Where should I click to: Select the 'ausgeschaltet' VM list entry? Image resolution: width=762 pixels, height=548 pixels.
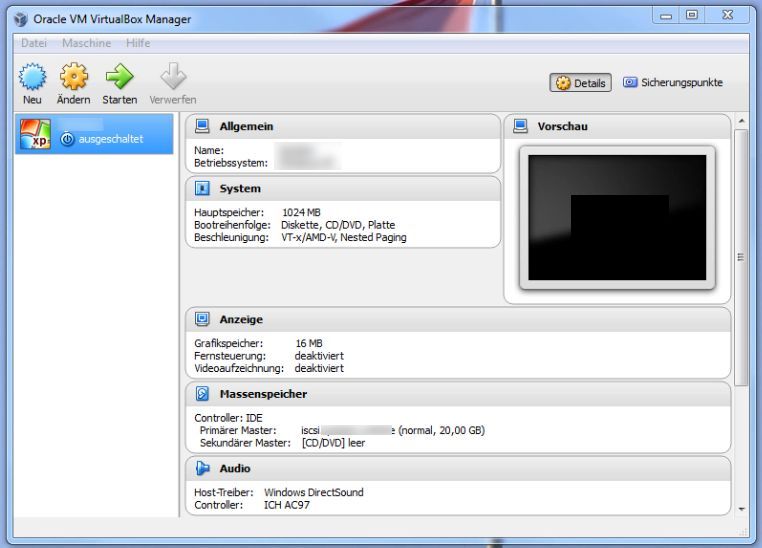click(94, 134)
